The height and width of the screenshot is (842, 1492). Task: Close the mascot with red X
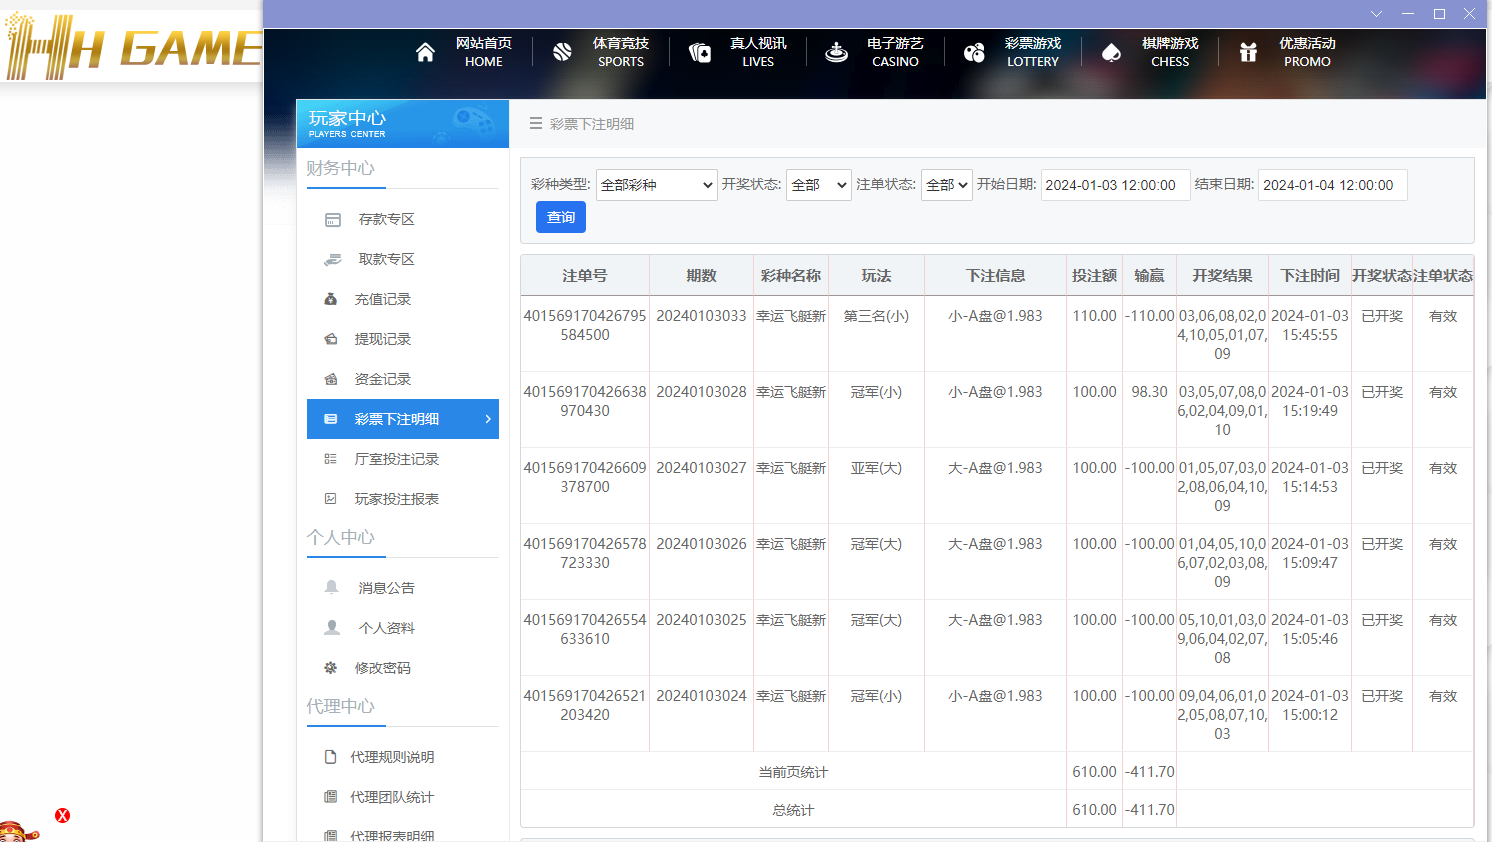(x=62, y=816)
